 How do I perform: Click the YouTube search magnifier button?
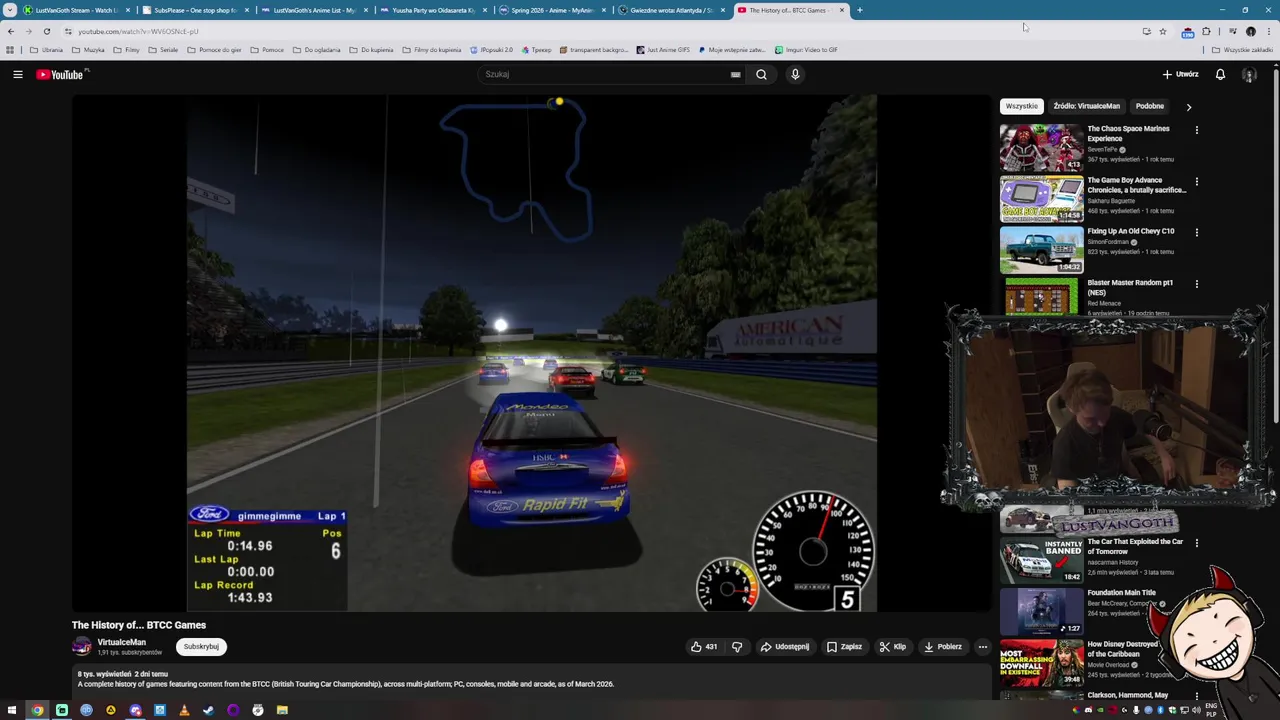click(x=761, y=74)
